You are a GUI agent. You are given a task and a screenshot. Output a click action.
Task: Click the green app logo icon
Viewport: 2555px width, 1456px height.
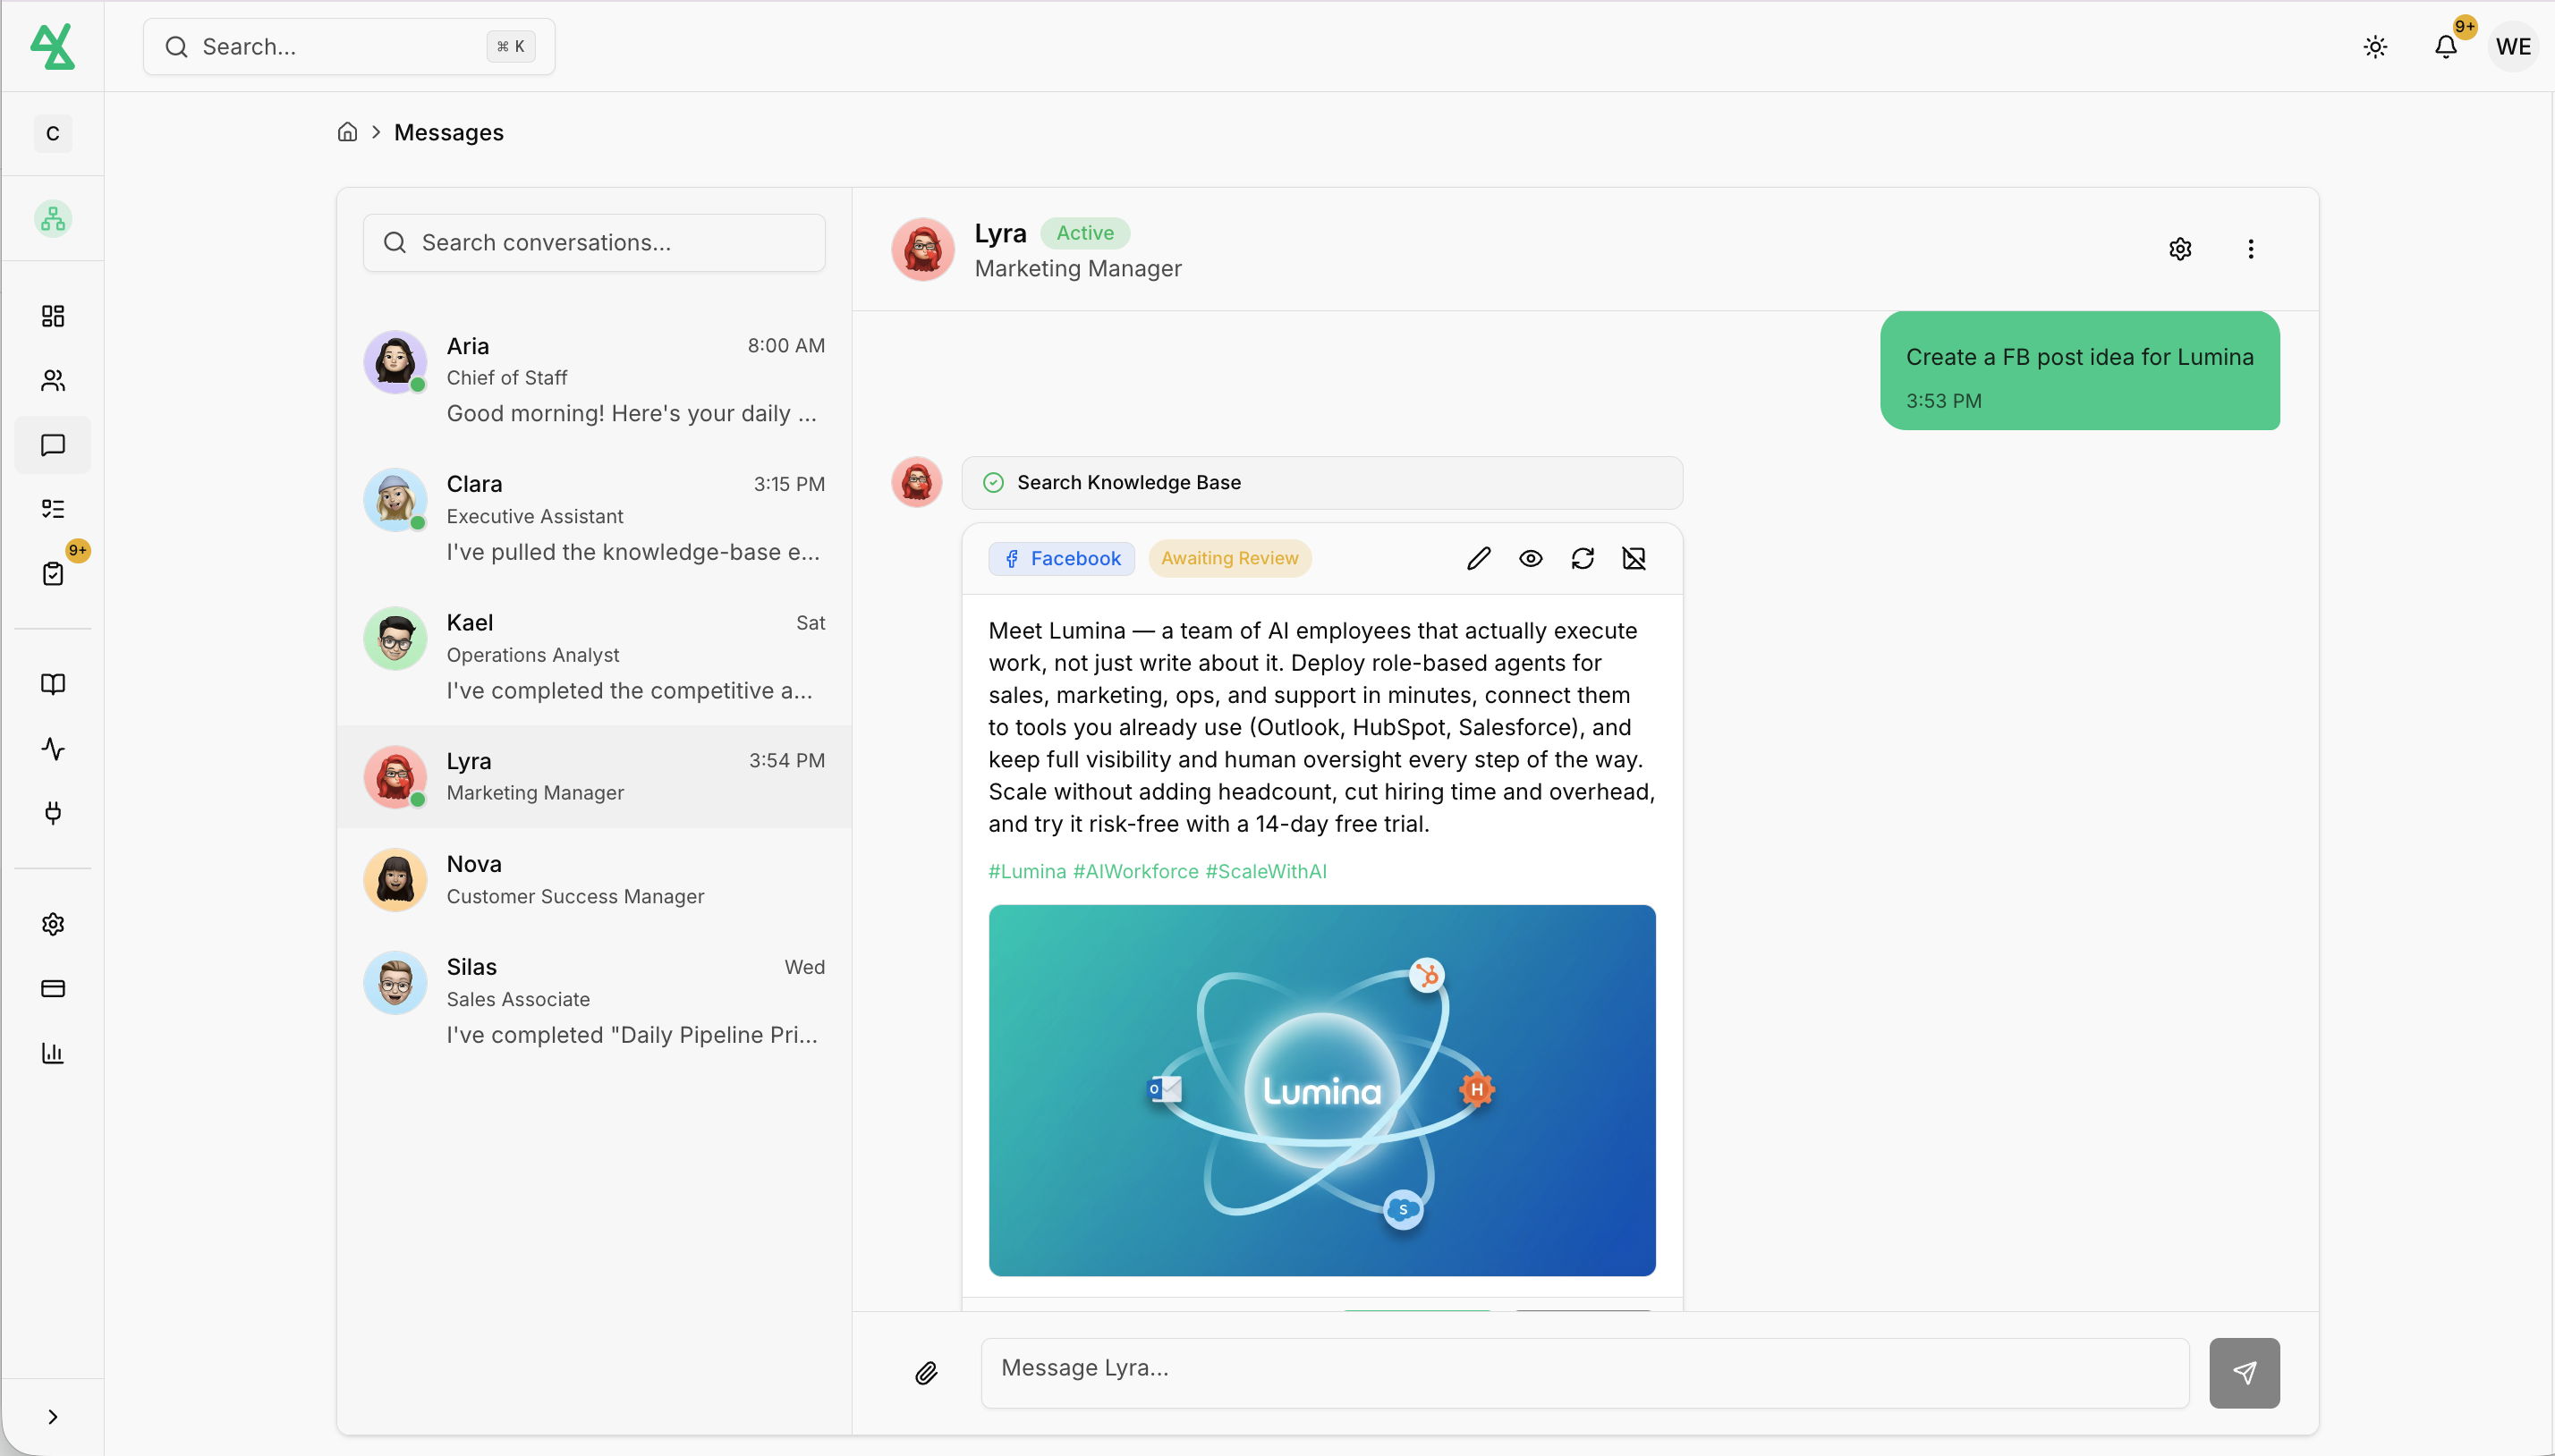point(52,46)
